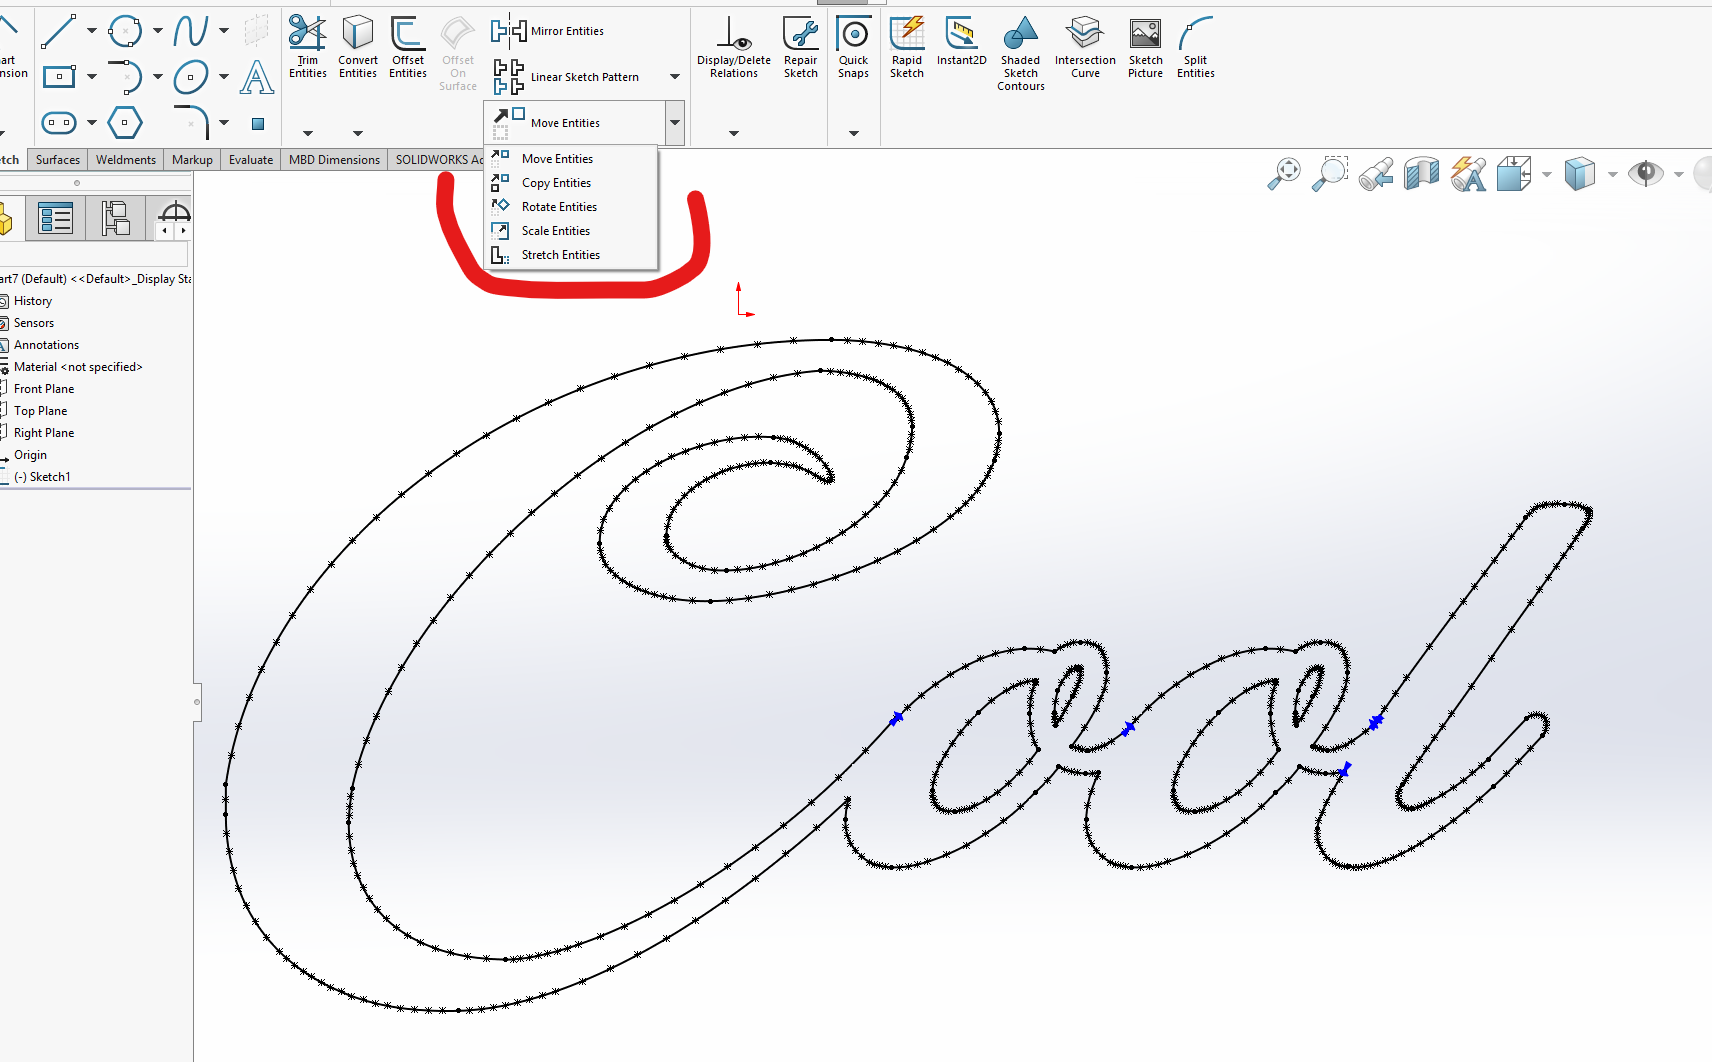Expand Circle tool dropdown arrow
The image size is (1712, 1062).
pos(158,31)
